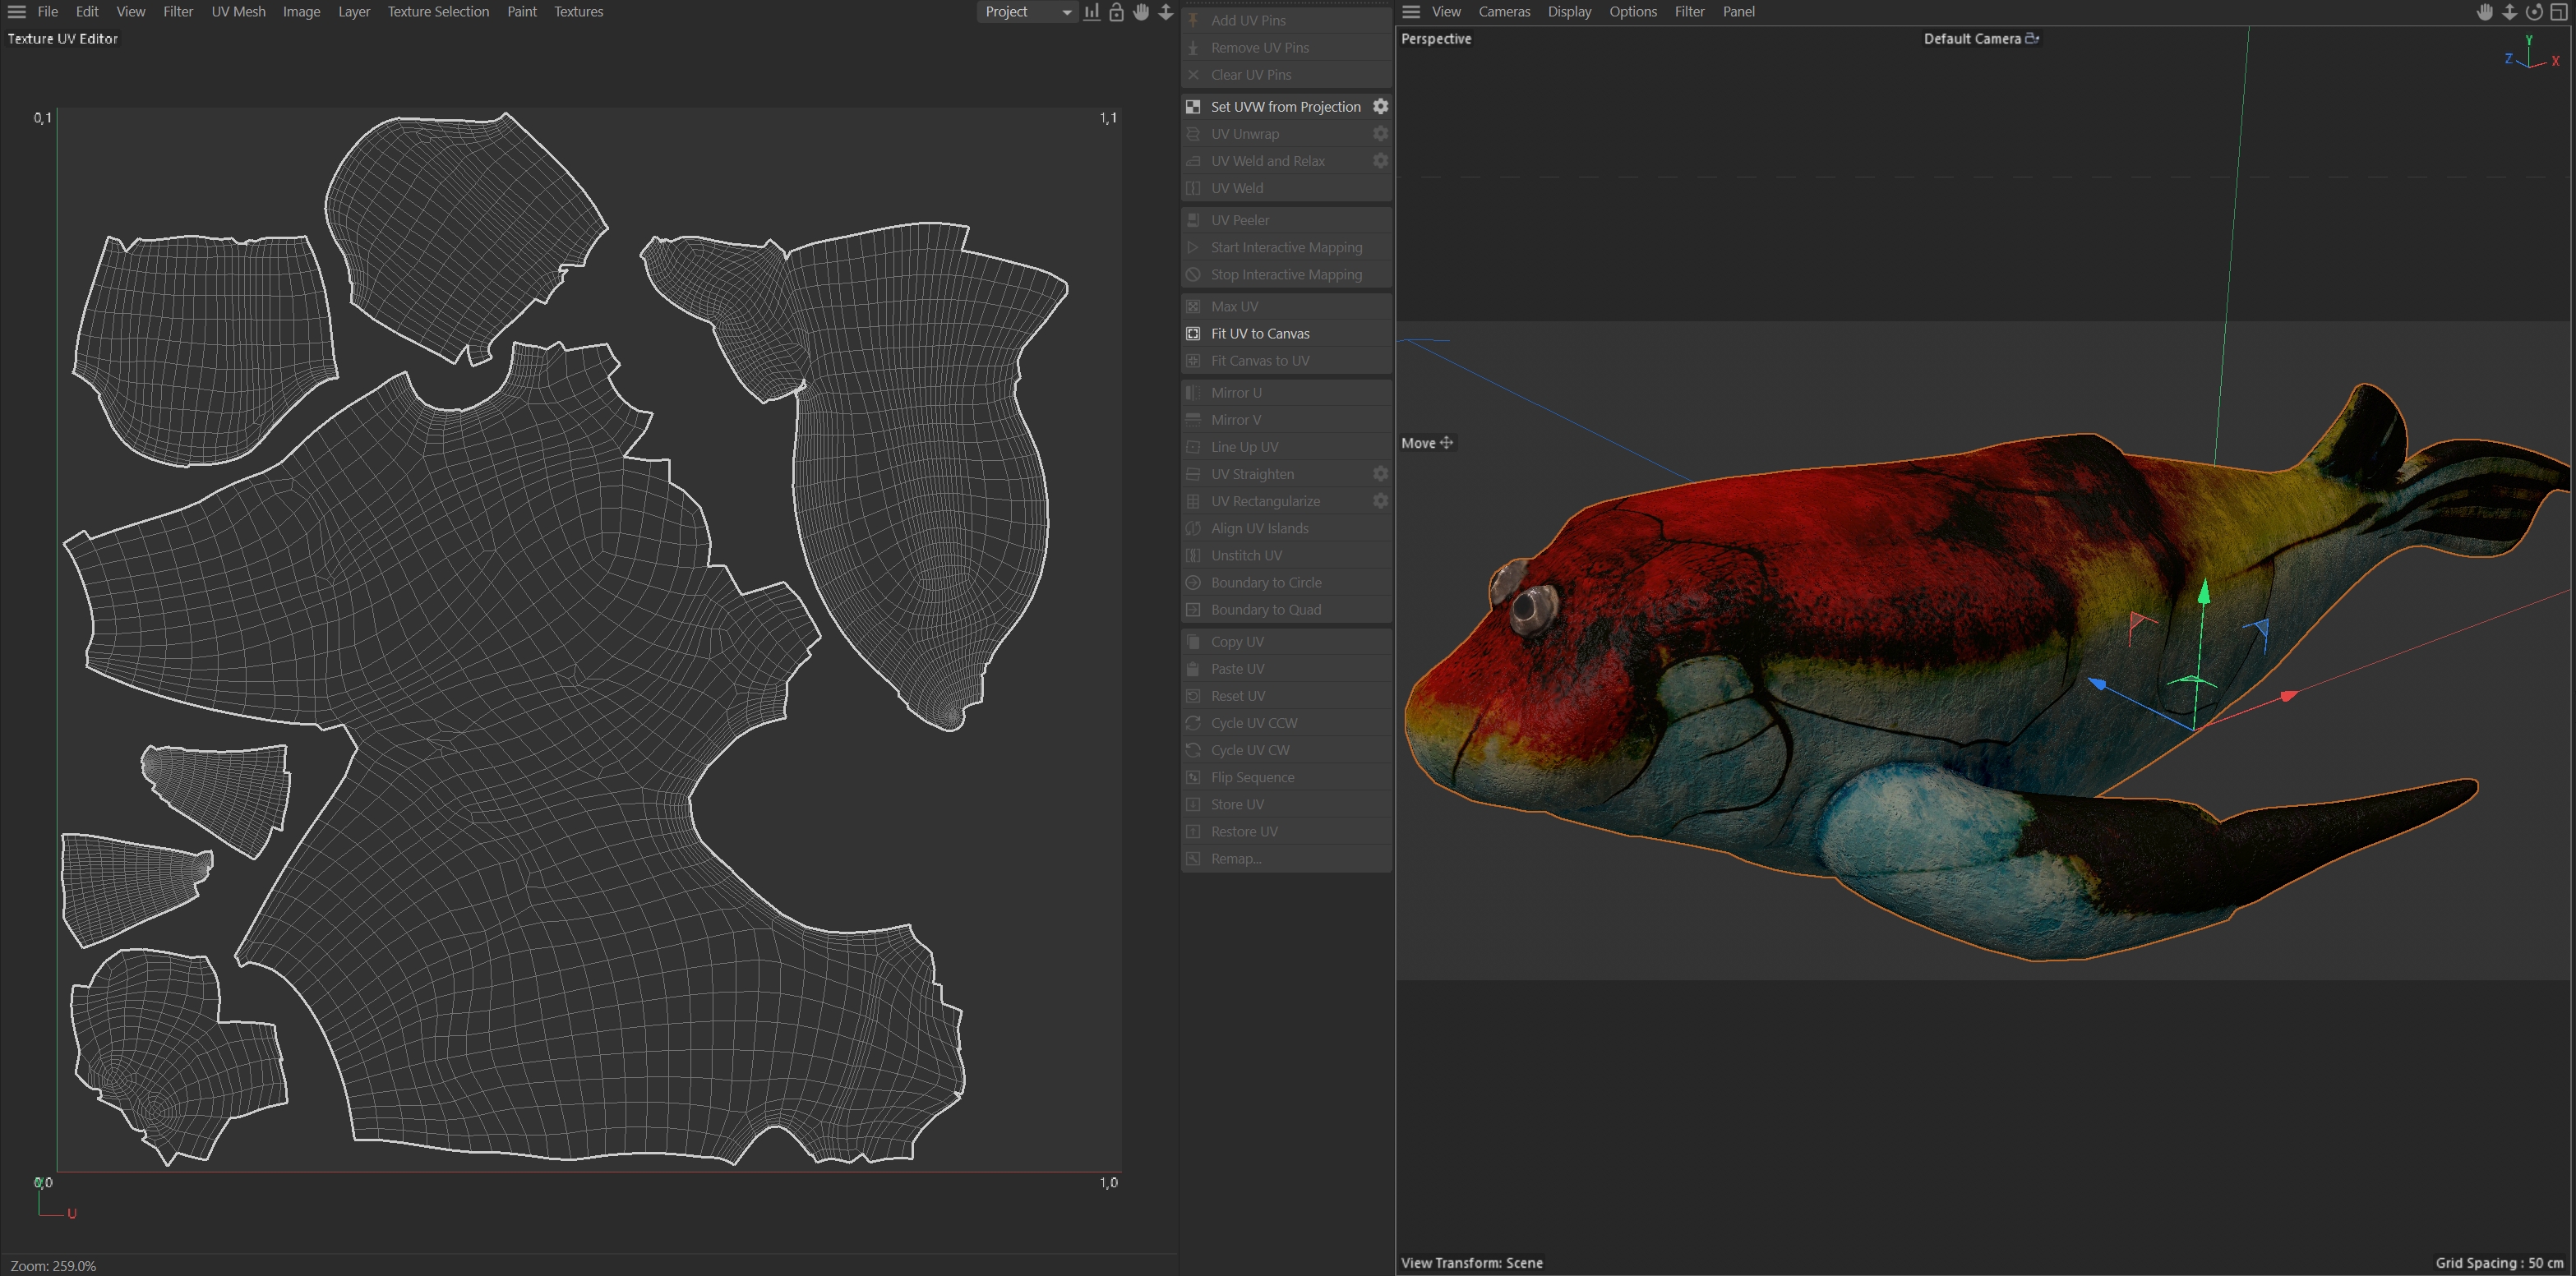Click the Move tool label in viewport
The width and height of the screenshot is (2576, 1276).
1418,443
